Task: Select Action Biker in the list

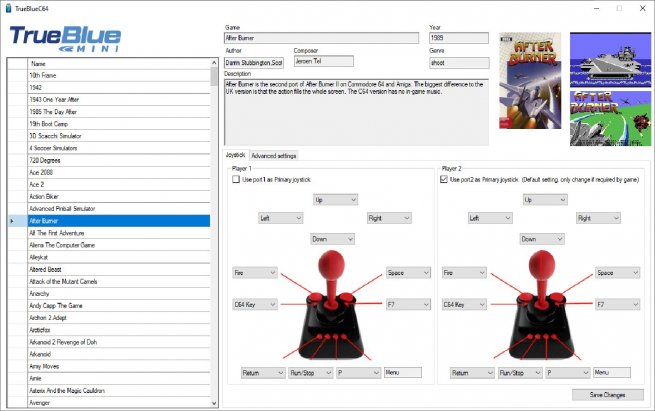Action: pyautogui.click(x=119, y=197)
